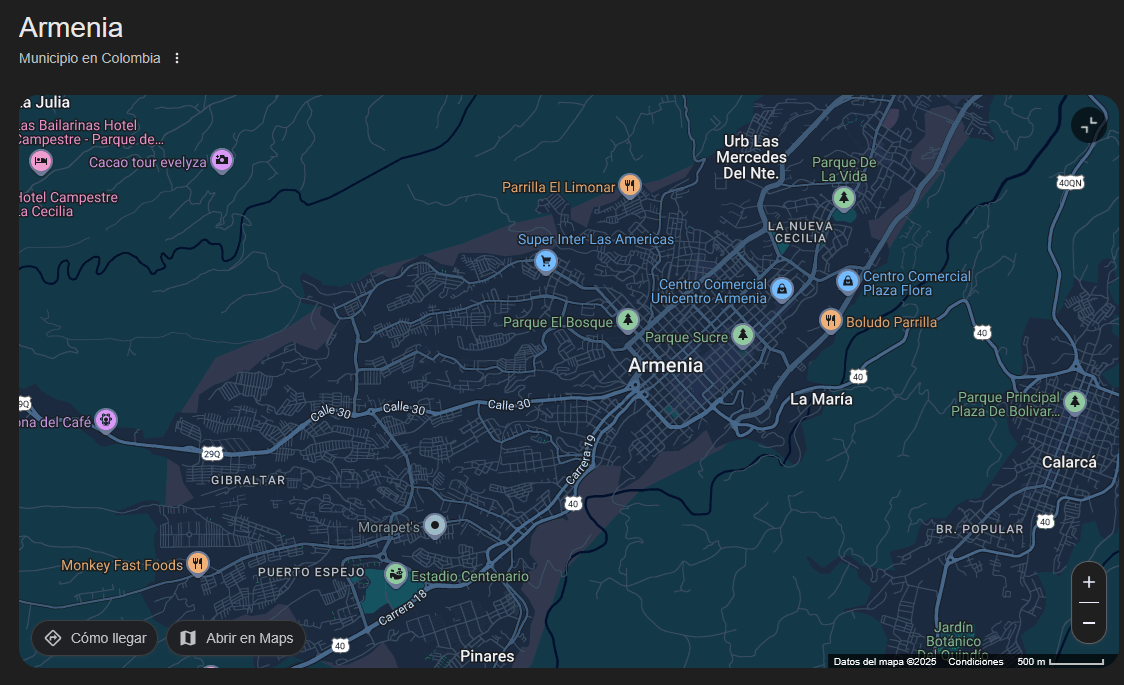Viewport: 1124px width, 685px height.
Task: Click the LA NUEVA CECILIA label
Action: point(800,232)
